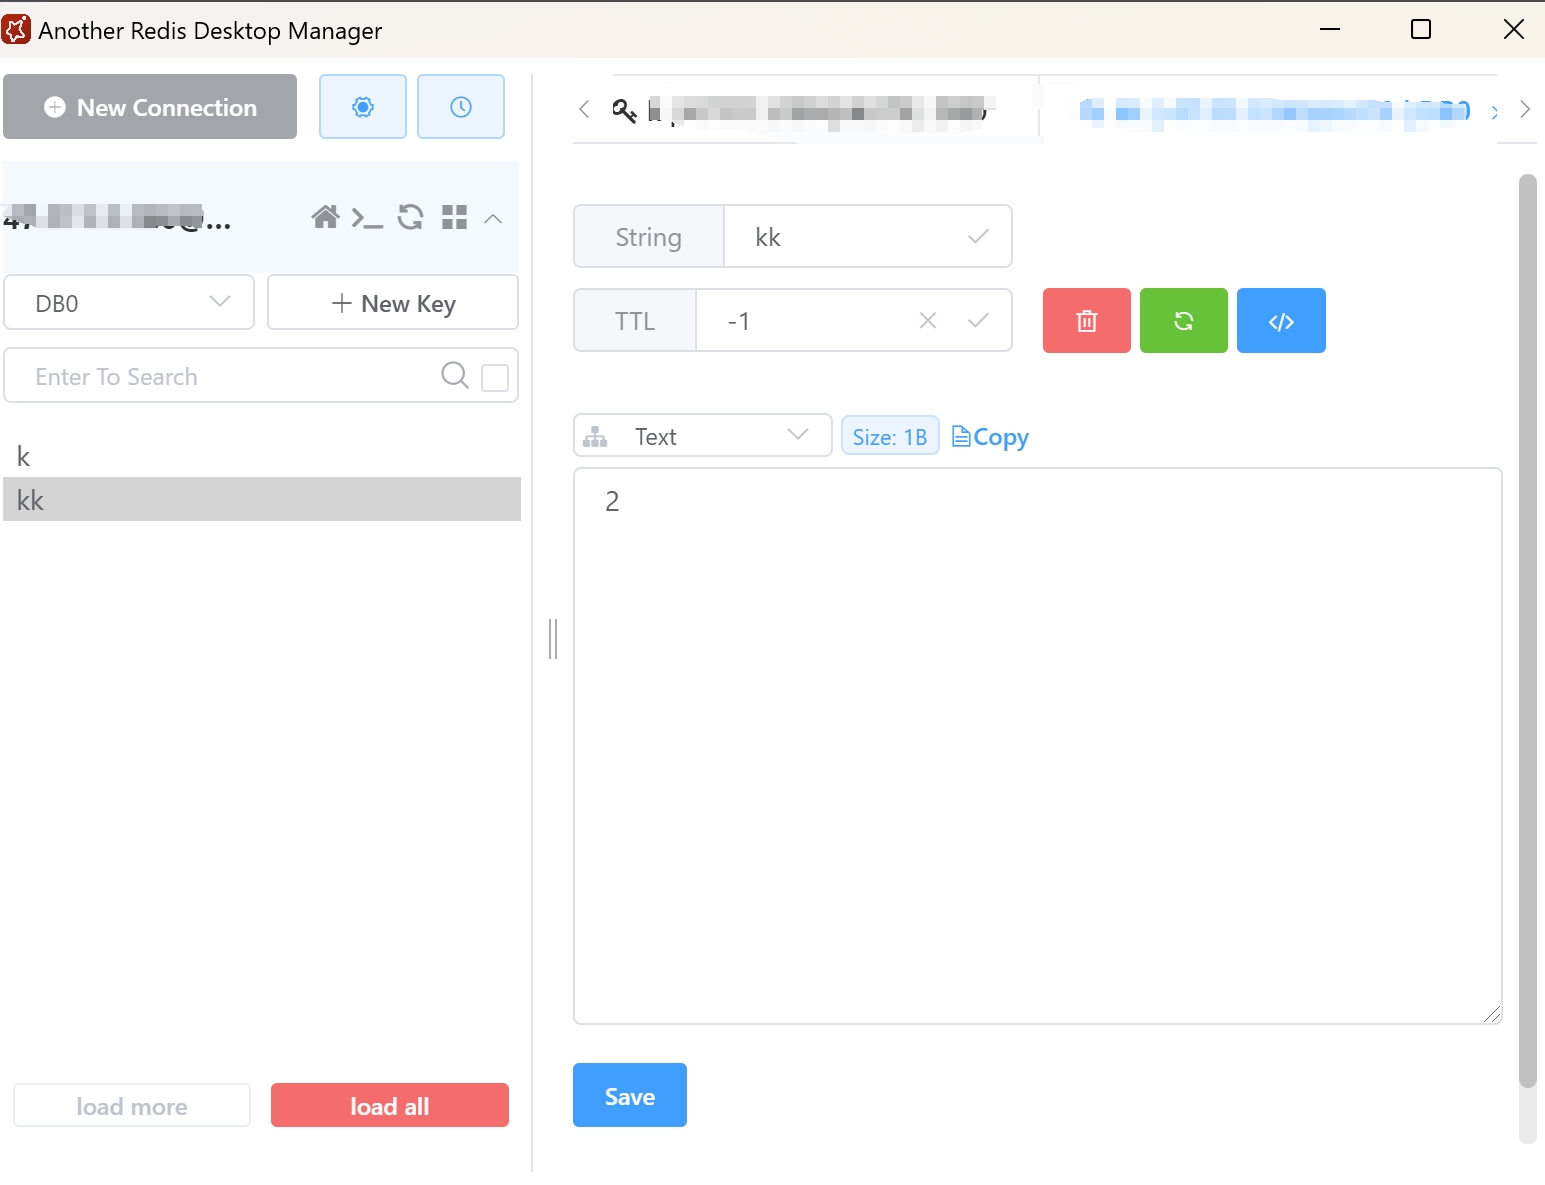Image resolution: width=1545 pixels, height=1185 pixels.
Task: Click the New Key button
Action: (393, 303)
